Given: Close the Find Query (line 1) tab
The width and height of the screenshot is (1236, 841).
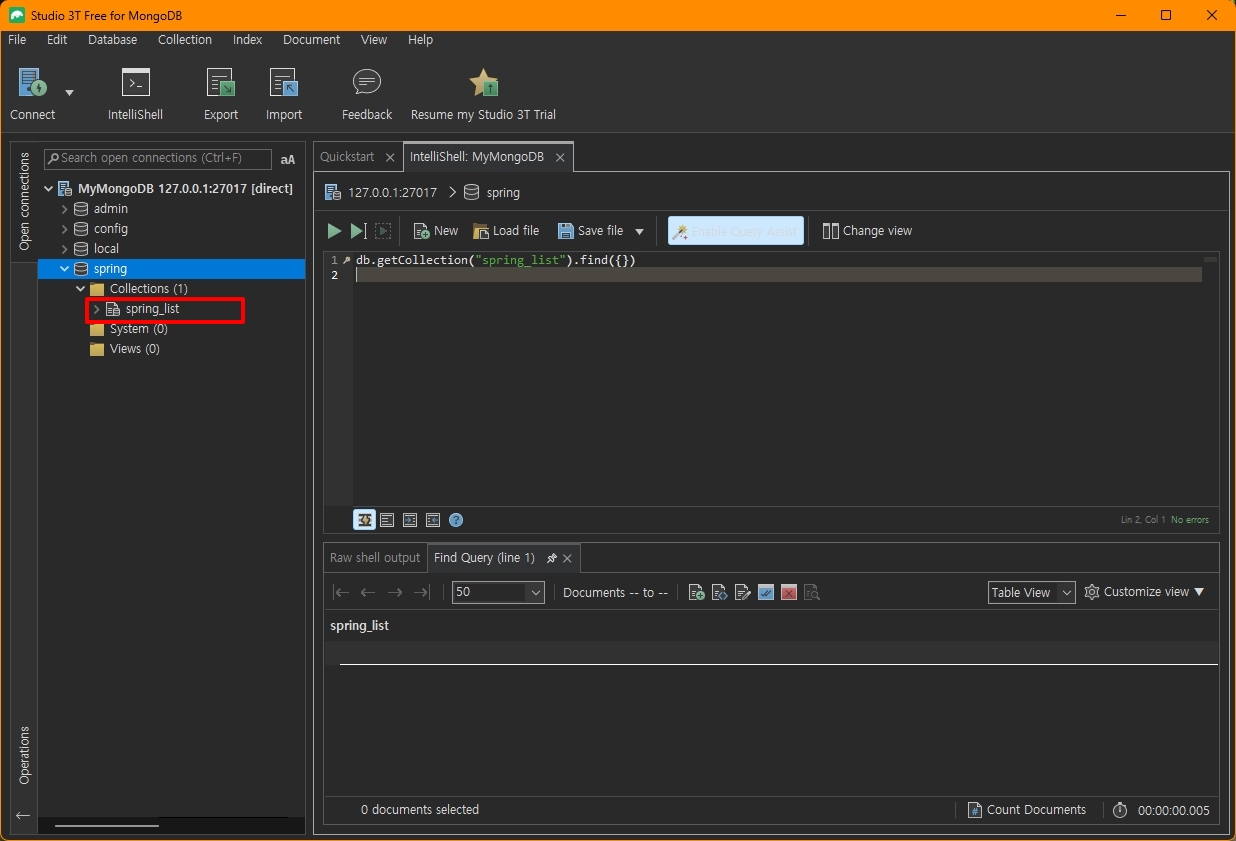Looking at the screenshot, I should [567, 559].
